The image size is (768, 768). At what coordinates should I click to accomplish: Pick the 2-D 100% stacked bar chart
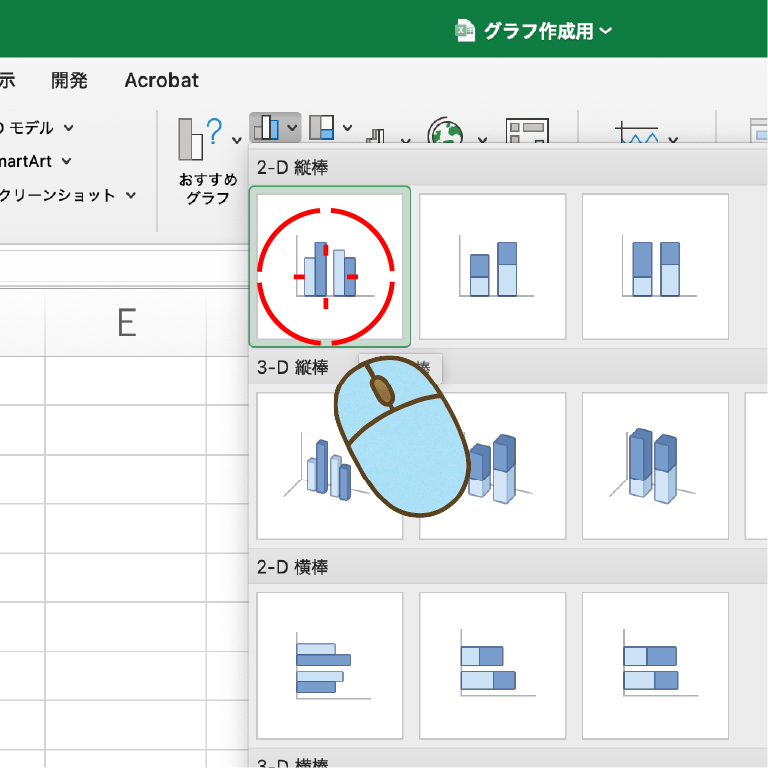[655, 666]
